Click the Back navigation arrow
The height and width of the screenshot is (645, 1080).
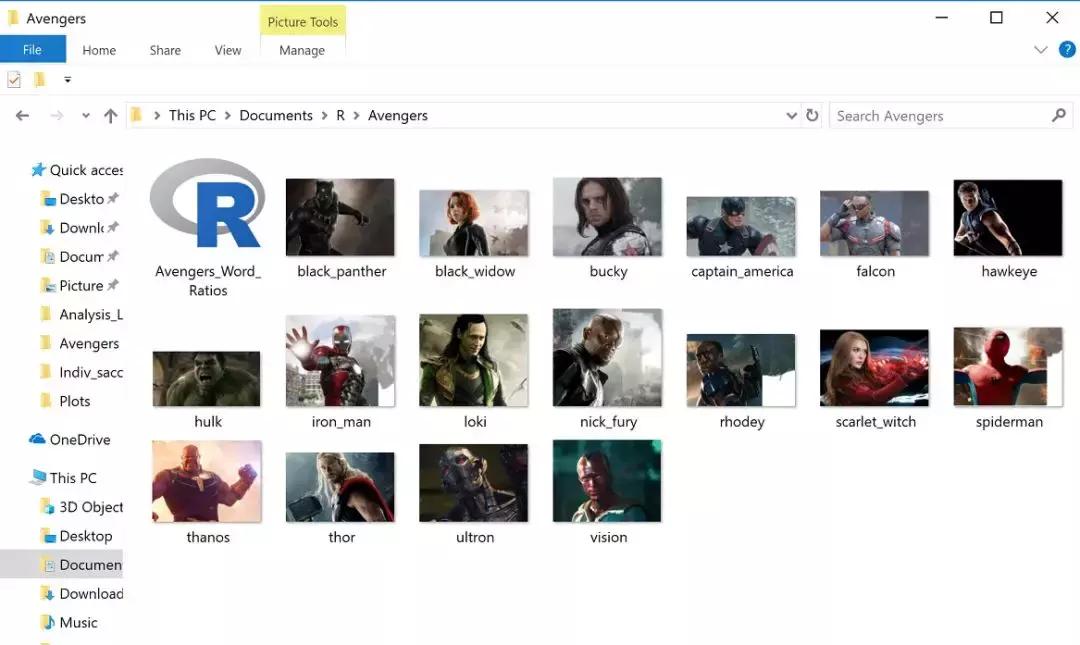click(22, 116)
